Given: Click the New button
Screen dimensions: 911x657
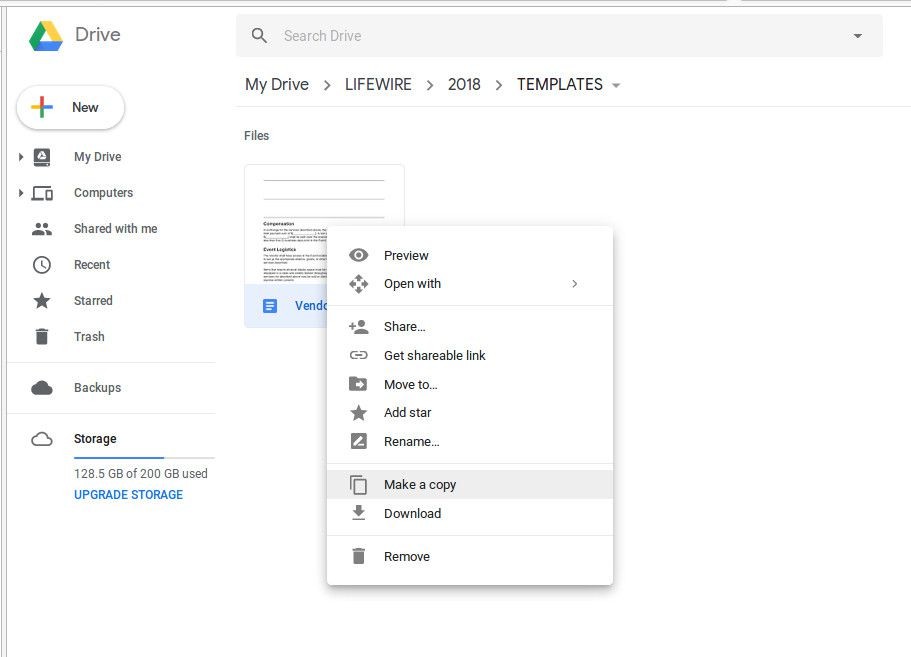Looking at the screenshot, I should pyautogui.click(x=70, y=108).
